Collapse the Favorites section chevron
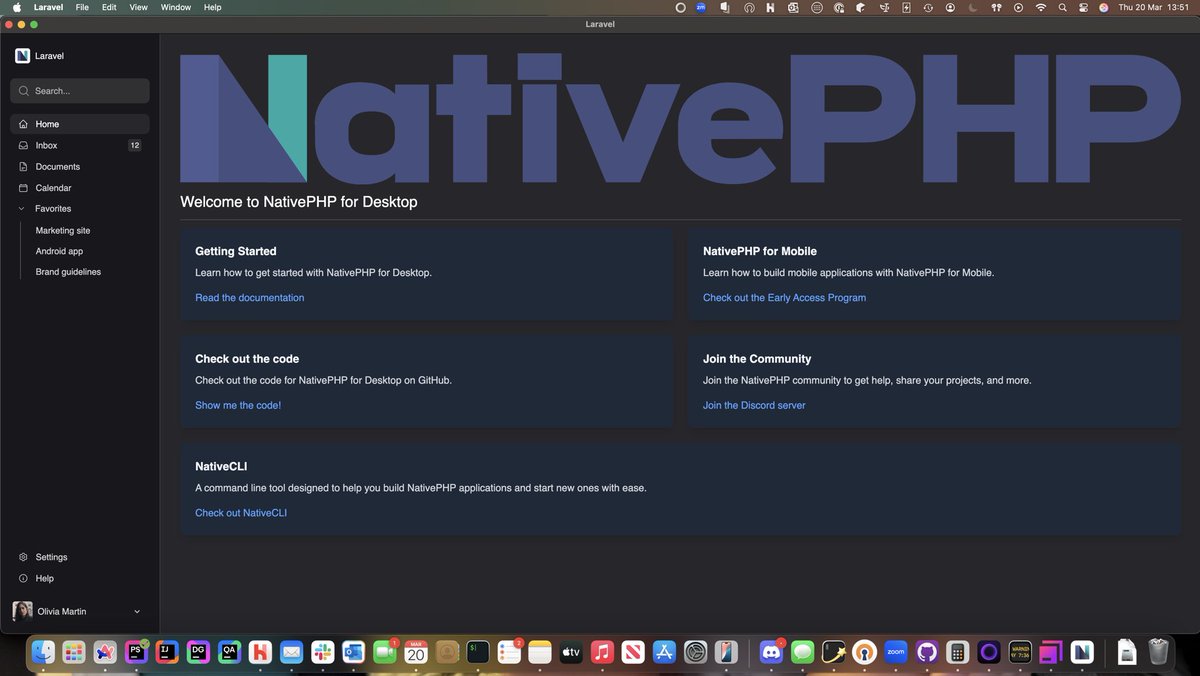This screenshot has width=1200, height=676. 23,209
